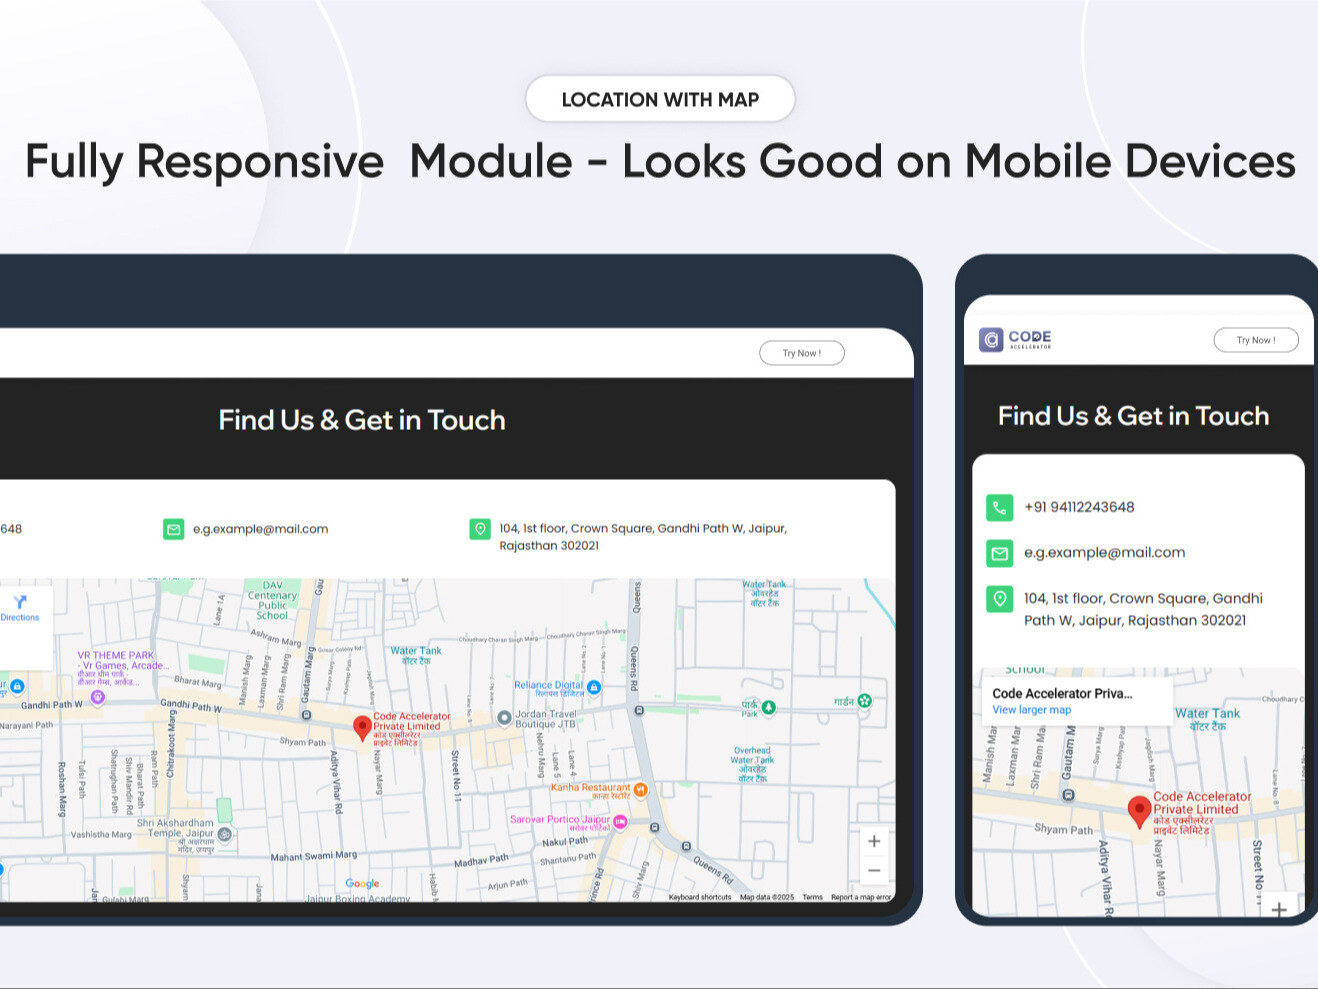This screenshot has height=989, width=1318.
Task: Zoom out with the minus map control
Action: point(873,870)
